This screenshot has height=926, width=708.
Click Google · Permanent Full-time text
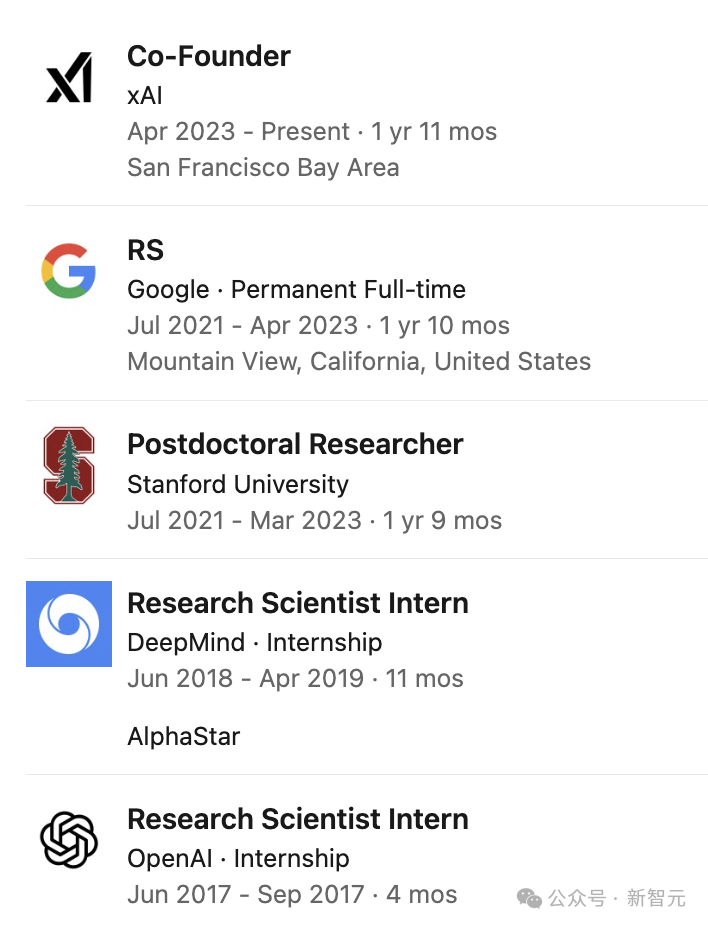click(x=296, y=290)
